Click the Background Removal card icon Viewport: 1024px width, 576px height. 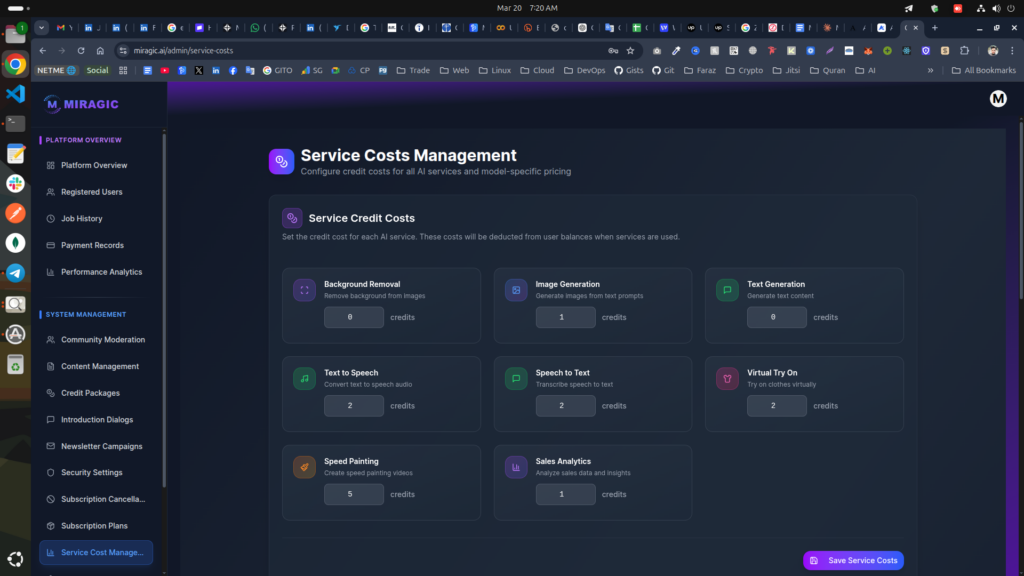pos(304,290)
